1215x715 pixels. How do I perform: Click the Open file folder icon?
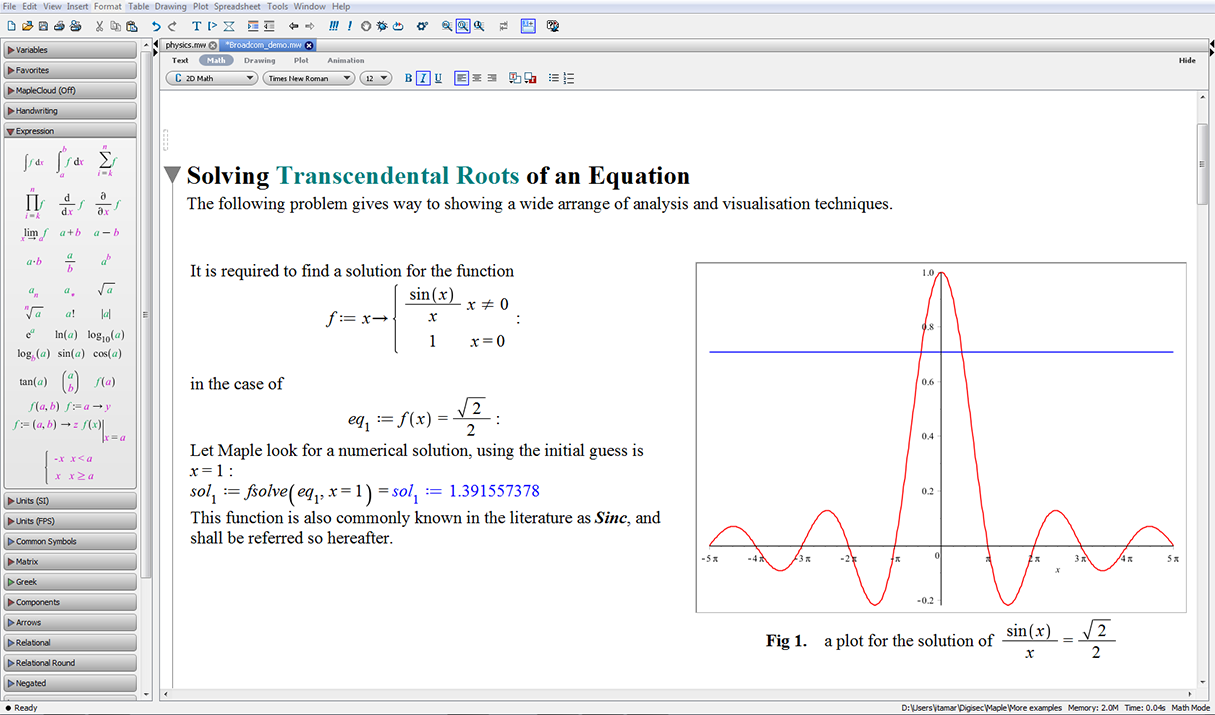28,25
